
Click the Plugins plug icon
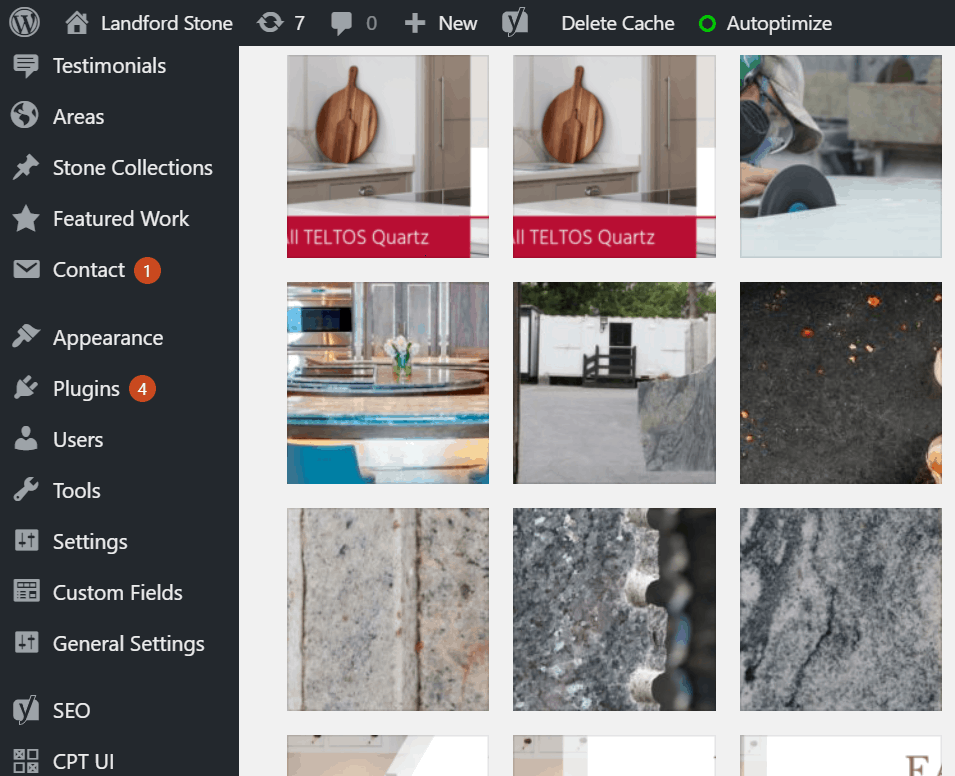pyautogui.click(x=26, y=389)
